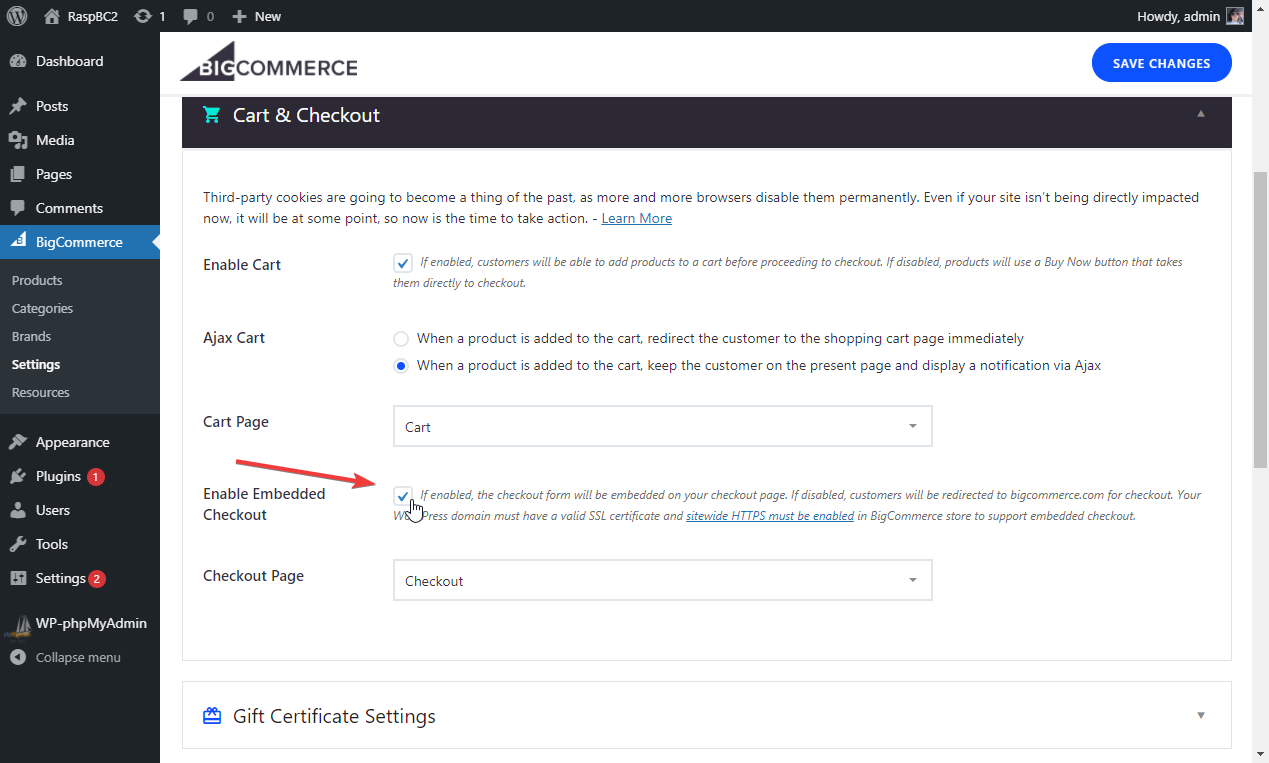Open the Checkout Page dropdown
Image resolution: width=1269 pixels, height=763 pixels.
662,580
